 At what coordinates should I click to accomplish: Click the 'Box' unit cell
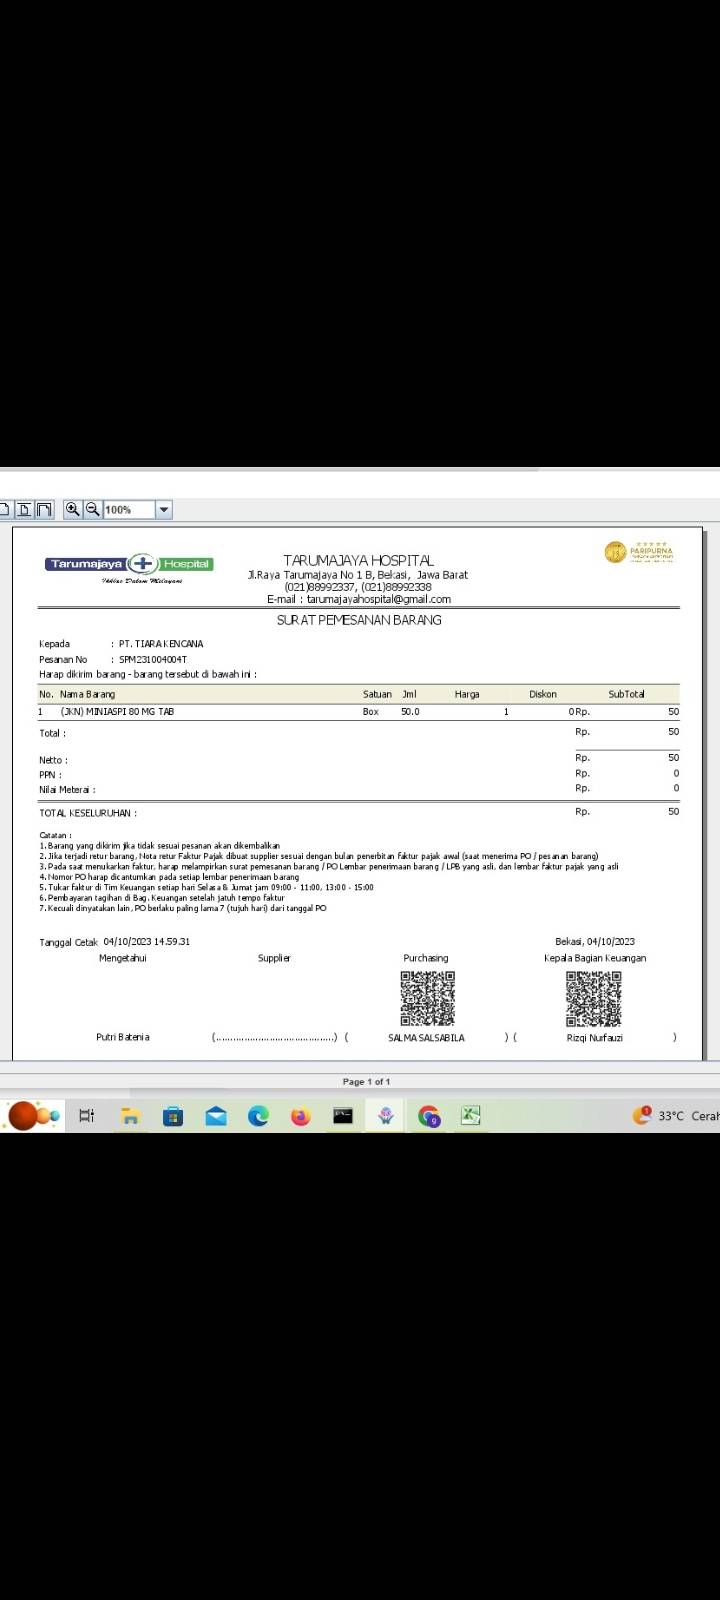tap(370, 712)
